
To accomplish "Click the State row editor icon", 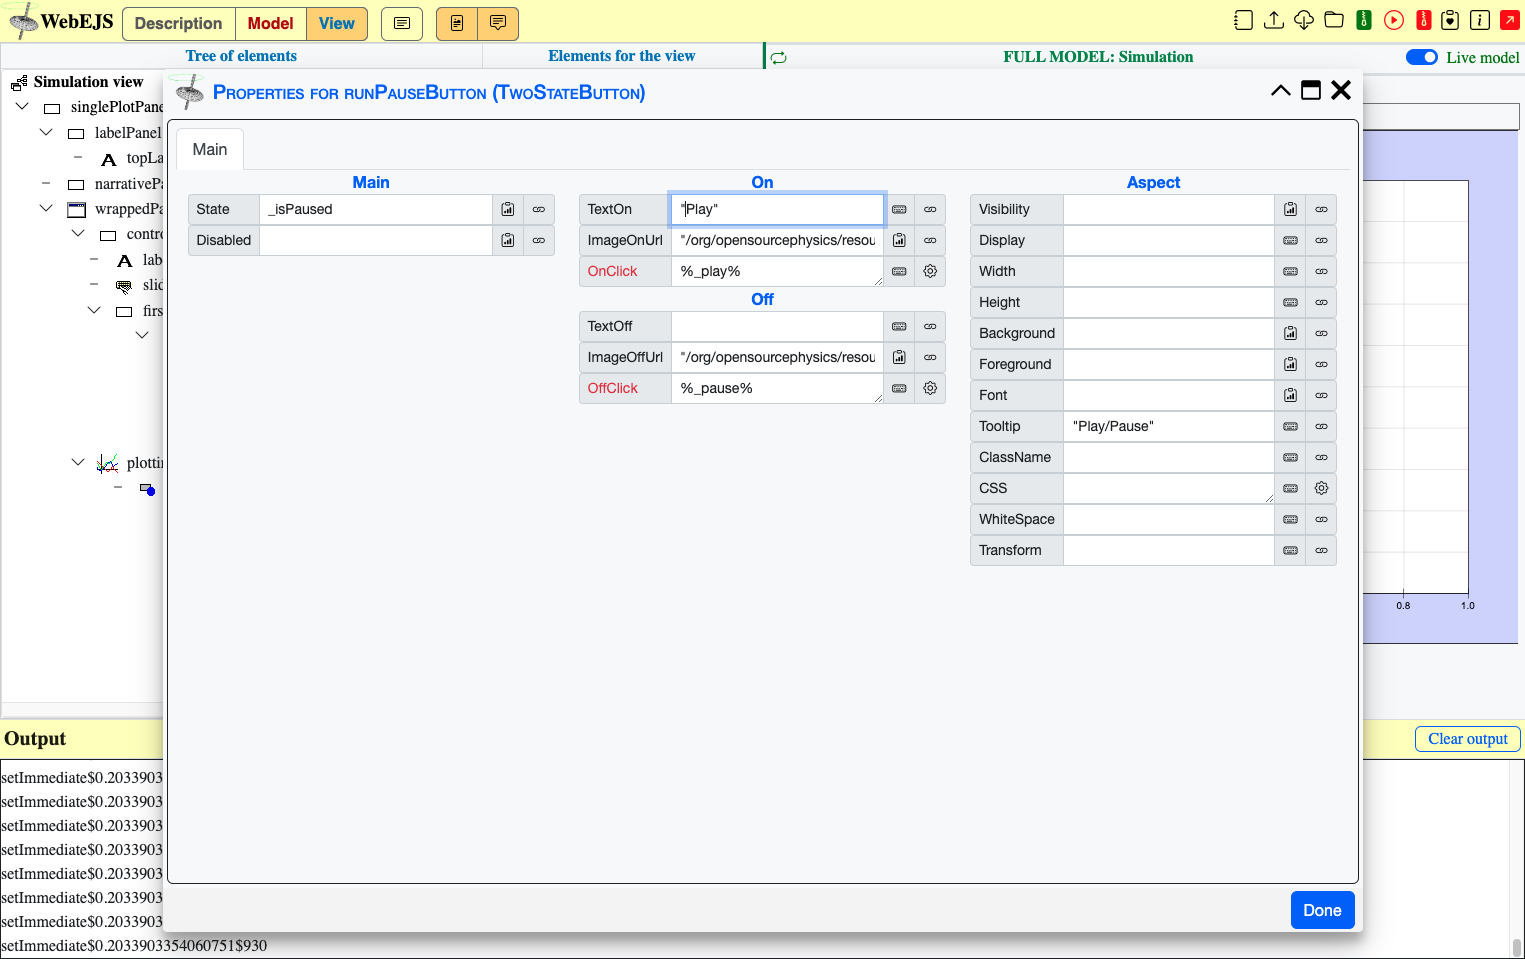I will (x=508, y=209).
